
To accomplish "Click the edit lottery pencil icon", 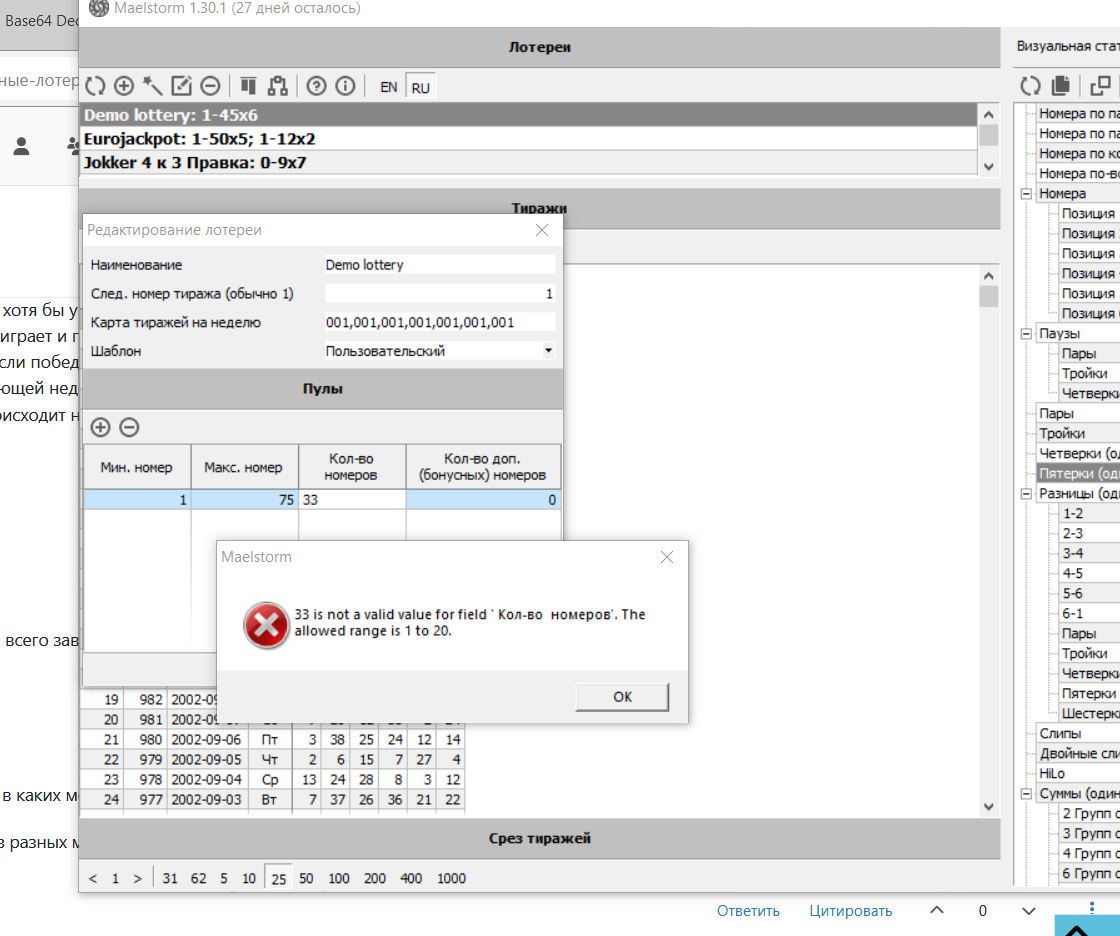I will tap(181, 86).
